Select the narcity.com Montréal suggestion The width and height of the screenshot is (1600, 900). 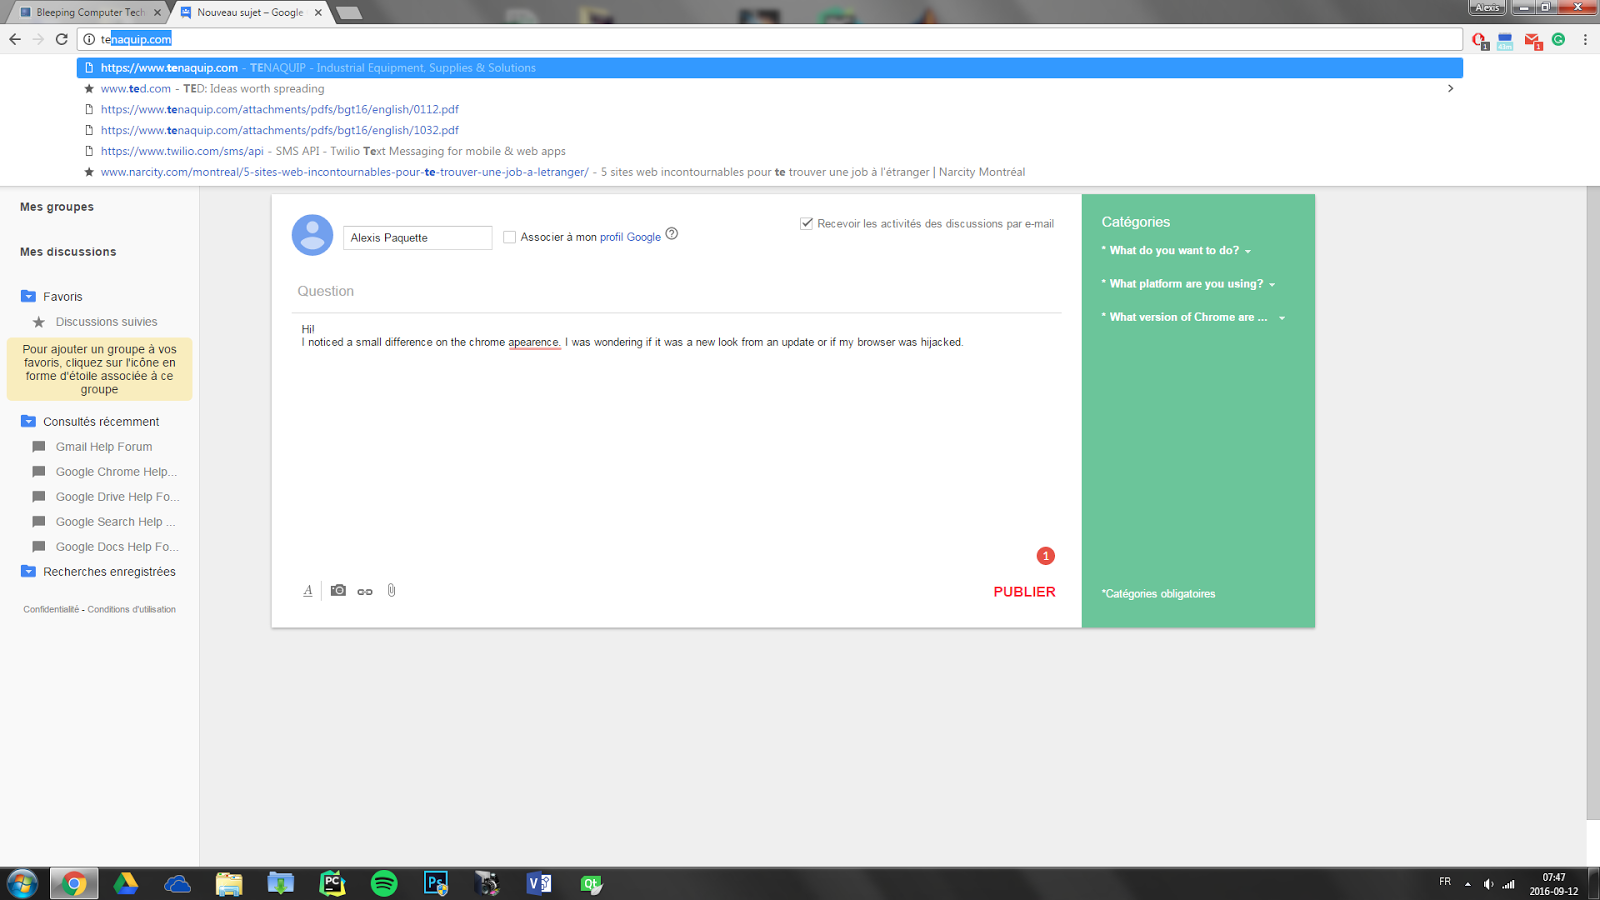pos(770,172)
